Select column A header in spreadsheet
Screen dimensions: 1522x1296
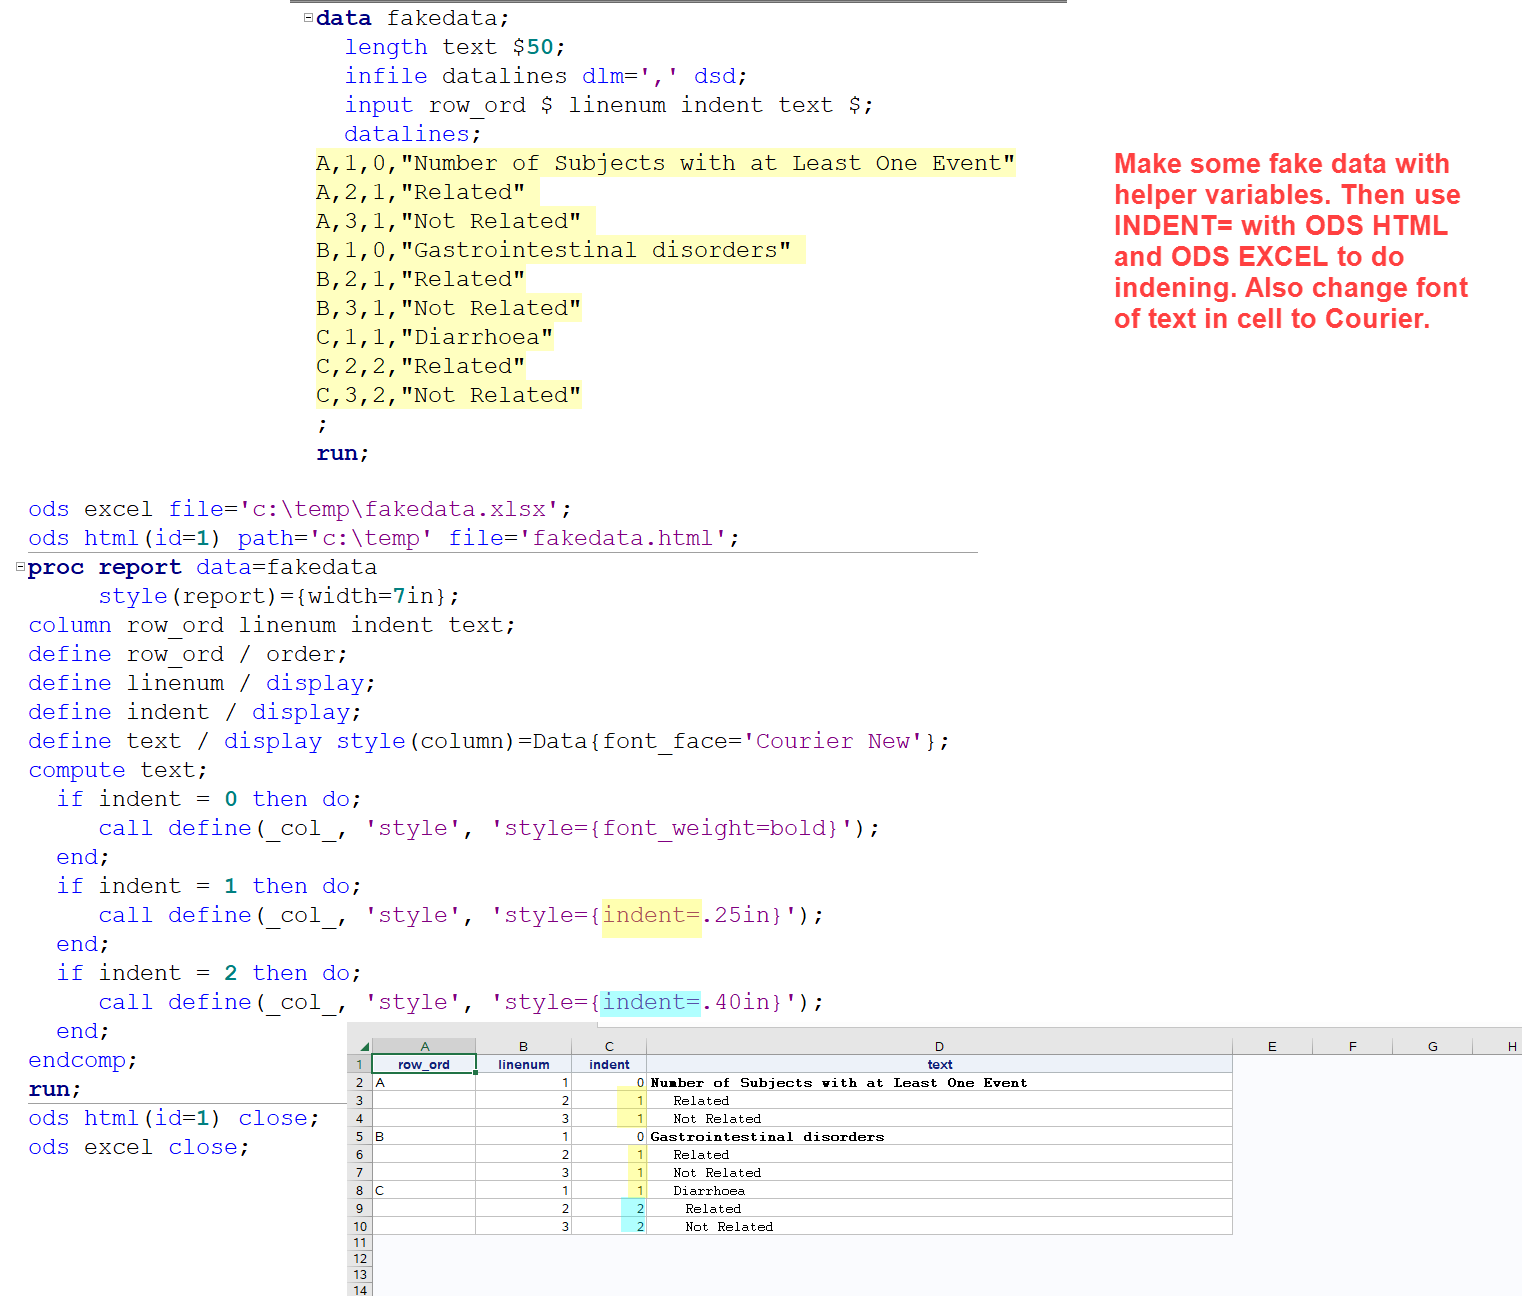424,1046
